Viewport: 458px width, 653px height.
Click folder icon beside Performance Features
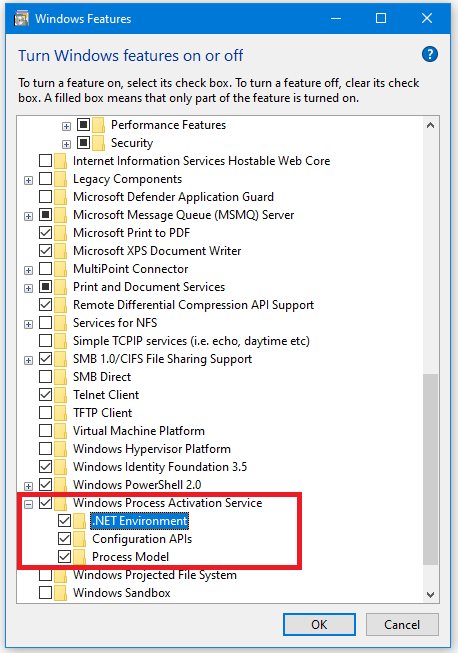point(98,125)
